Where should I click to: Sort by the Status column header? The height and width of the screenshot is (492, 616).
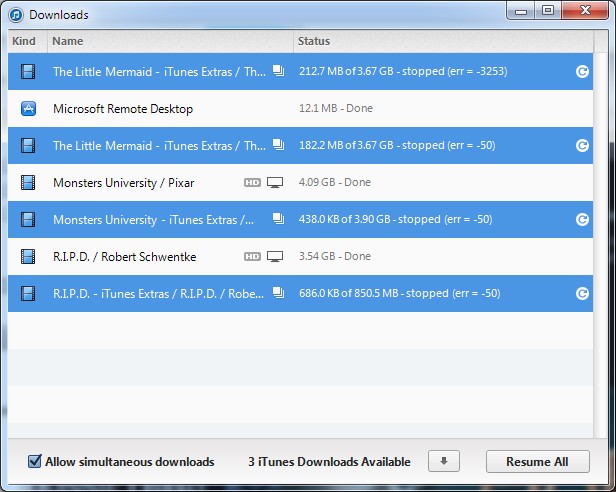pyautogui.click(x=444, y=41)
